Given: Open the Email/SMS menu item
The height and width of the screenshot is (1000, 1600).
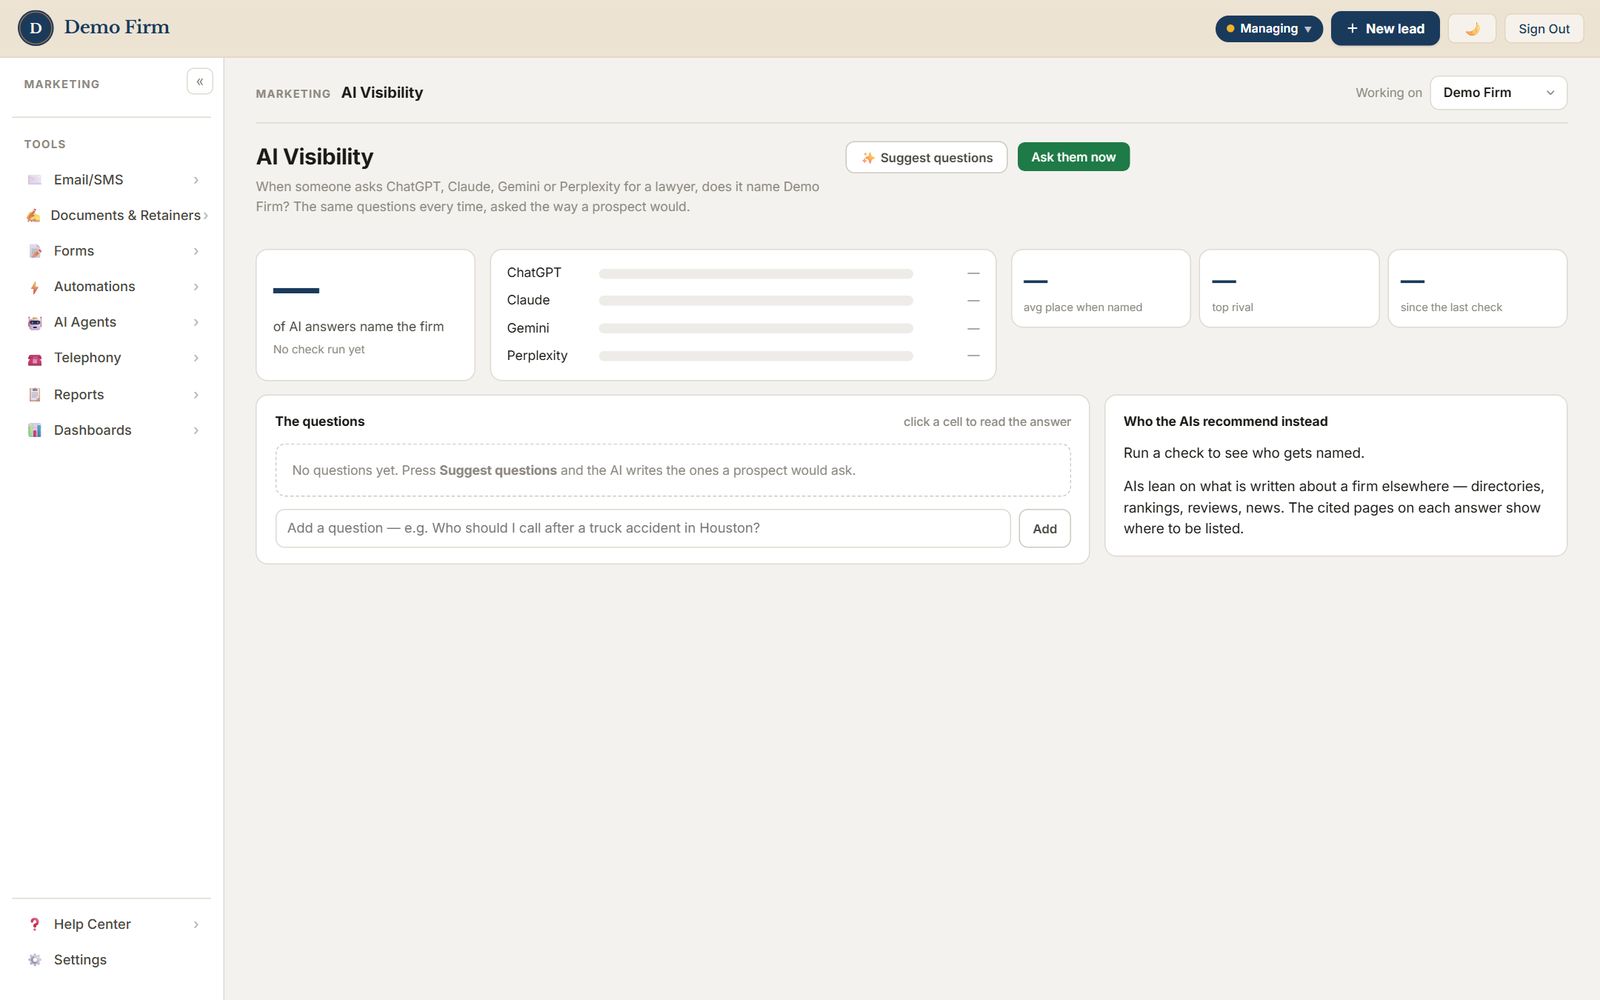Looking at the screenshot, I should click(112, 180).
